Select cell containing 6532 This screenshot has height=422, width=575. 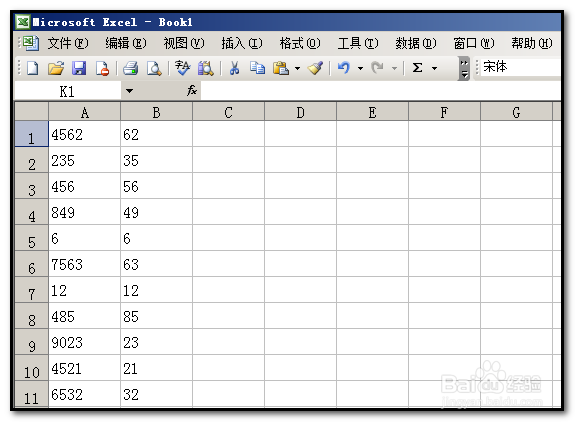pos(84,394)
